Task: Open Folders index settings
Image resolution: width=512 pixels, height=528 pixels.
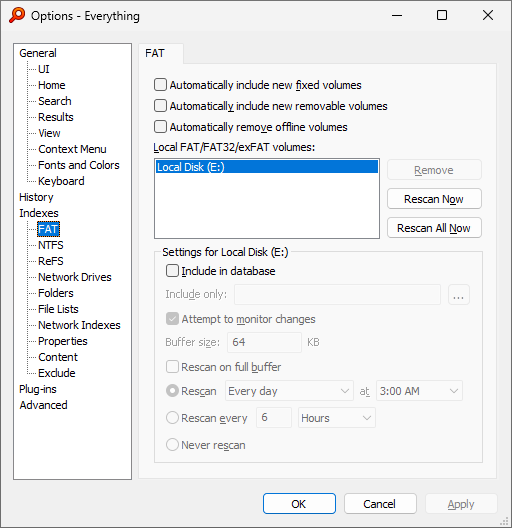Action: coord(56,293)
